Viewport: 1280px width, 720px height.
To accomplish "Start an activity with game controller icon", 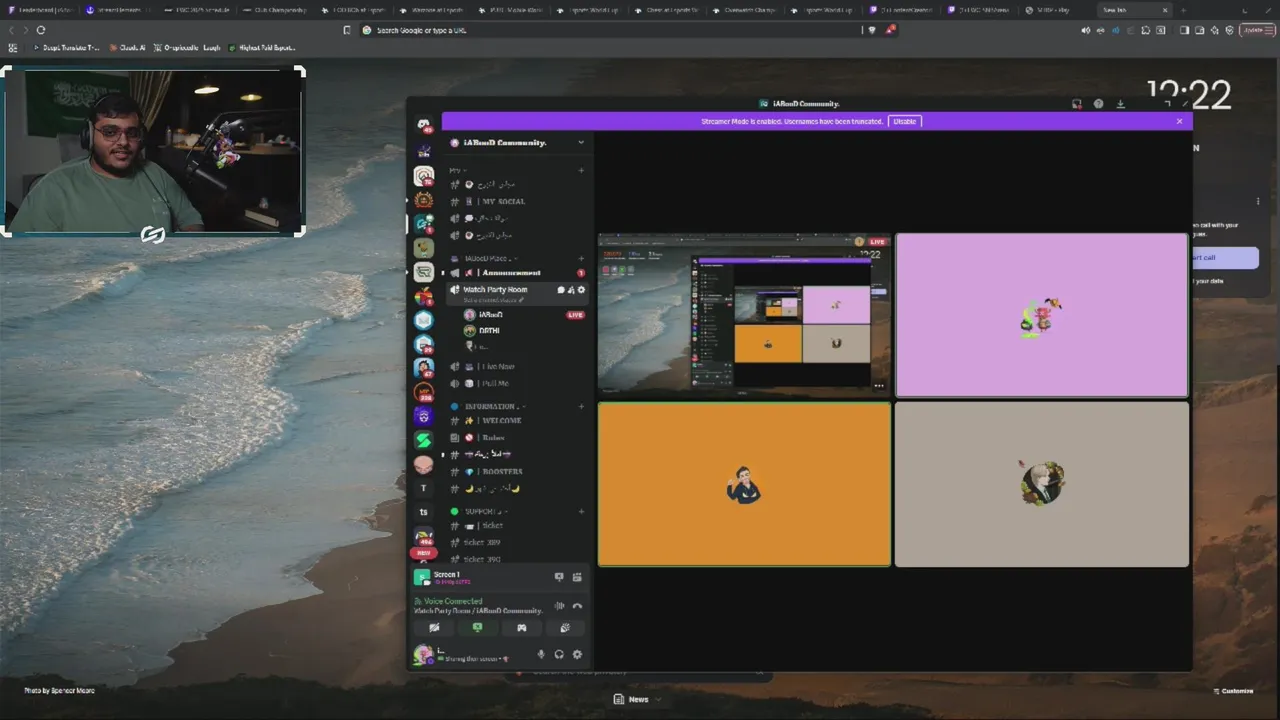I will (x=521, y=628).
